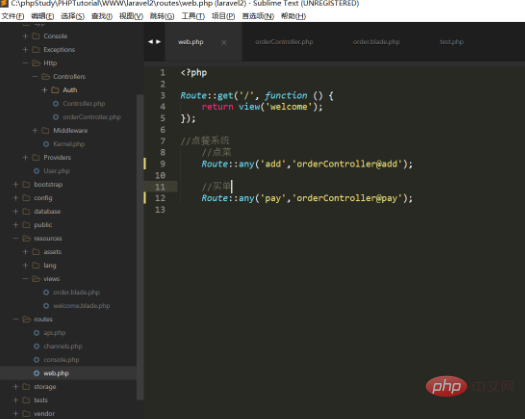Click folder icon for Console

36,36
